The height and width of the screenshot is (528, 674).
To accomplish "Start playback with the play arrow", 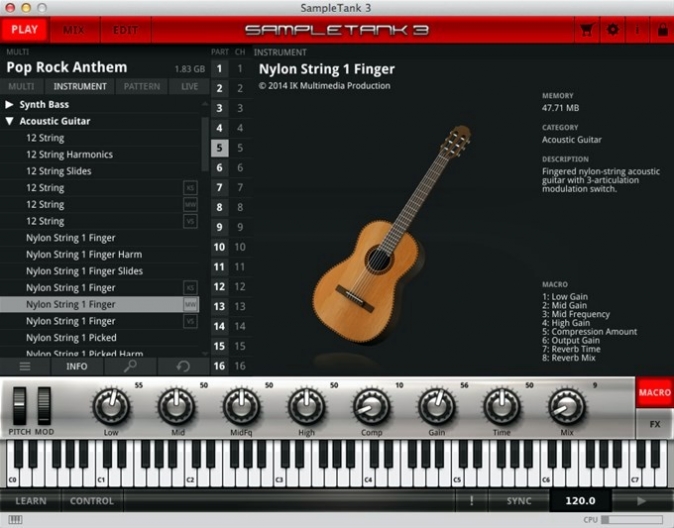I will point(641,501).
